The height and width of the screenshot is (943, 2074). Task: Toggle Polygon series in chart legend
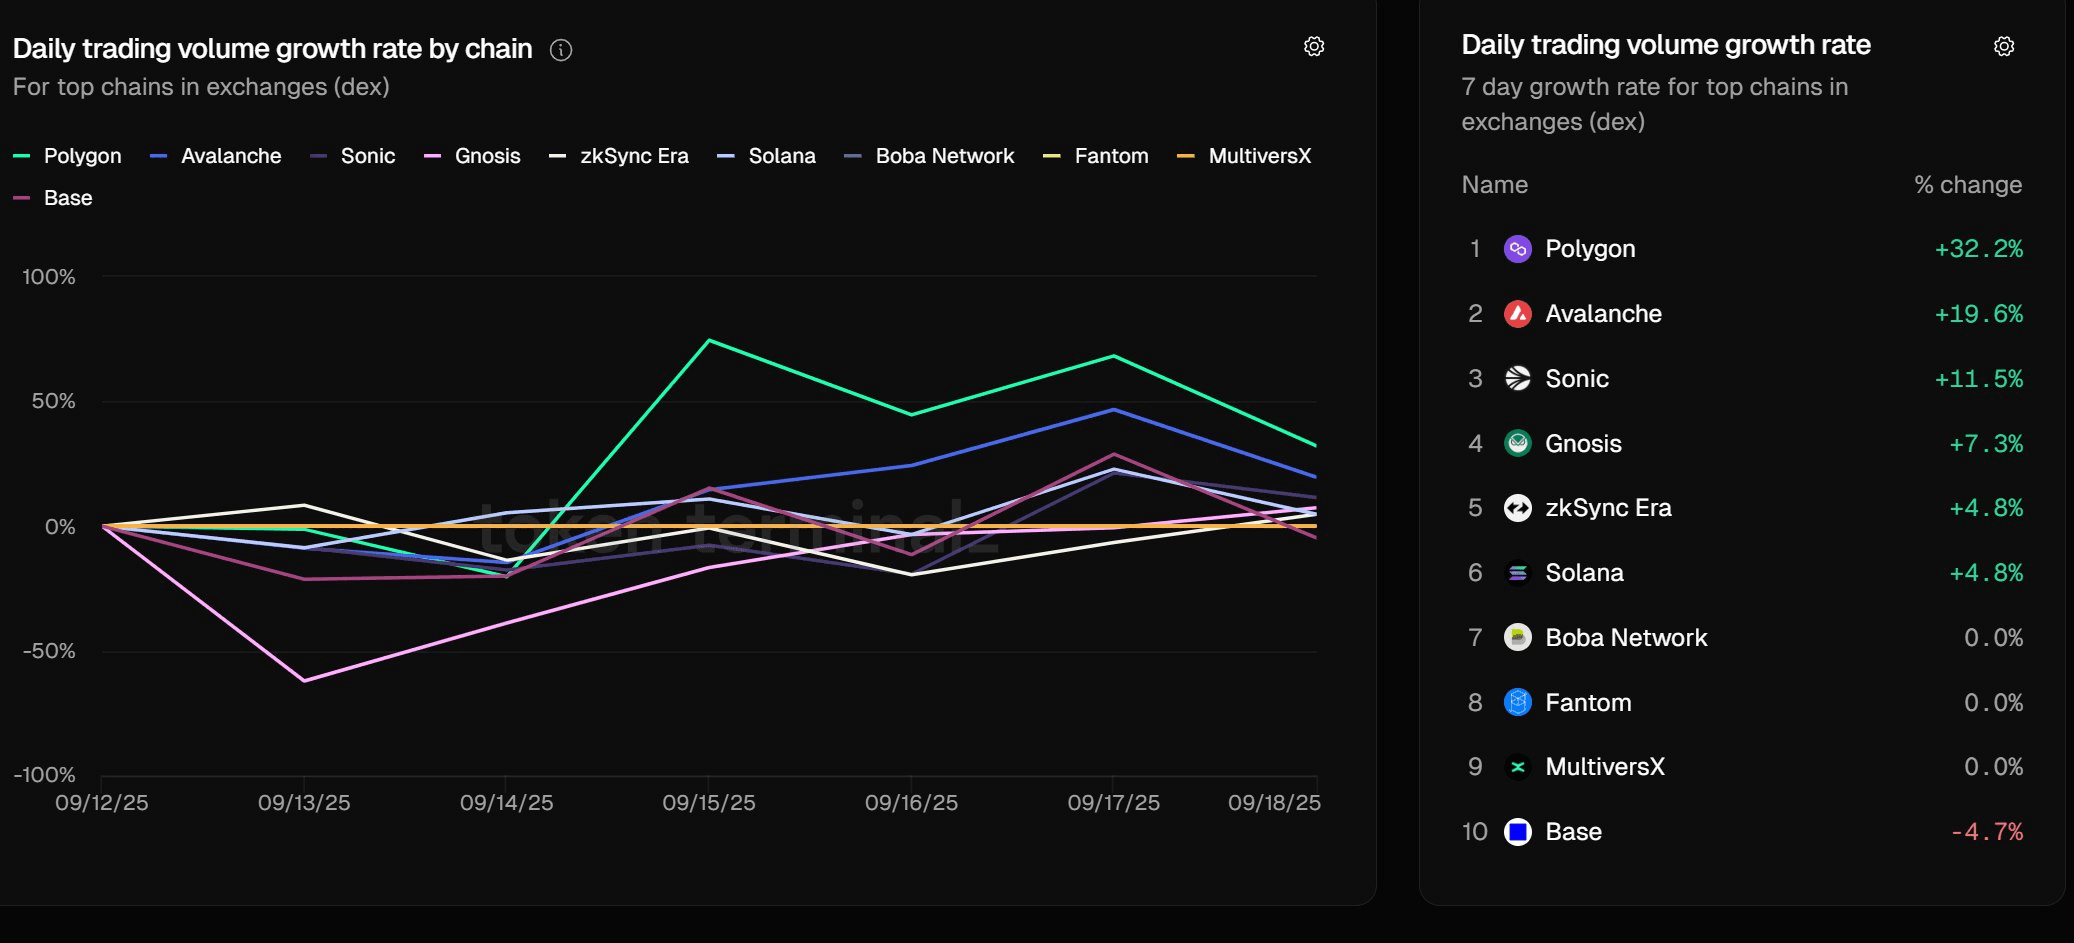point(67,156)
